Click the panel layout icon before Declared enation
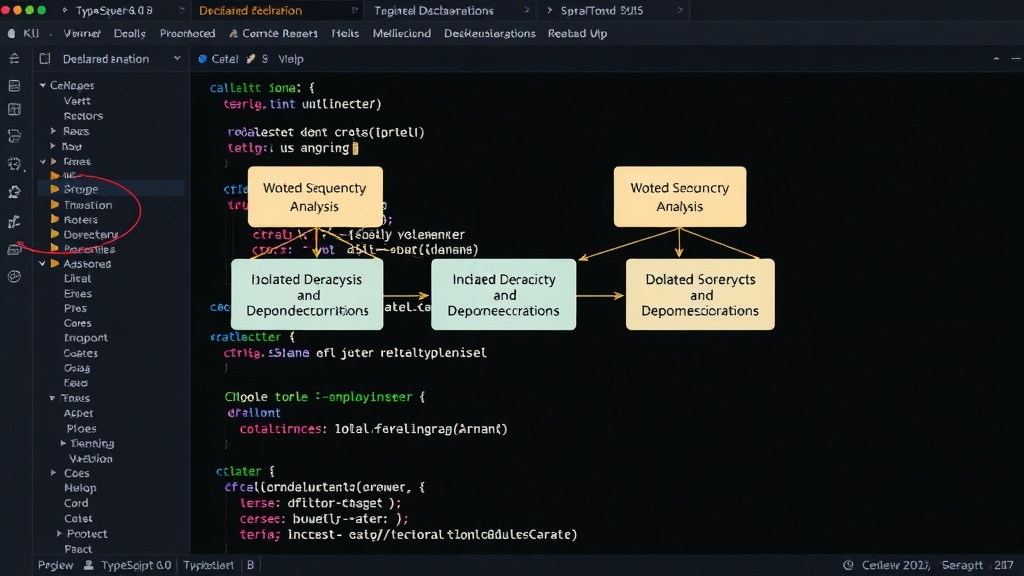The image size is (1024, 576). [x=44, y=59]
